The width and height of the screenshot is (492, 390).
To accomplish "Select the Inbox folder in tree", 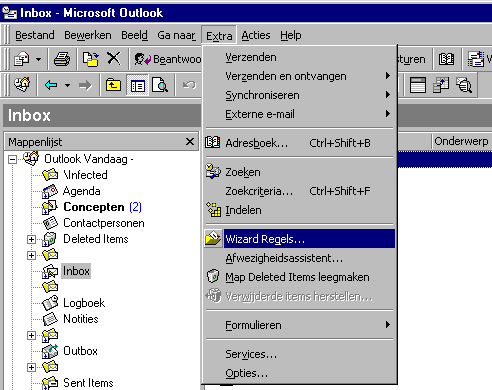I will coord(76,271).
